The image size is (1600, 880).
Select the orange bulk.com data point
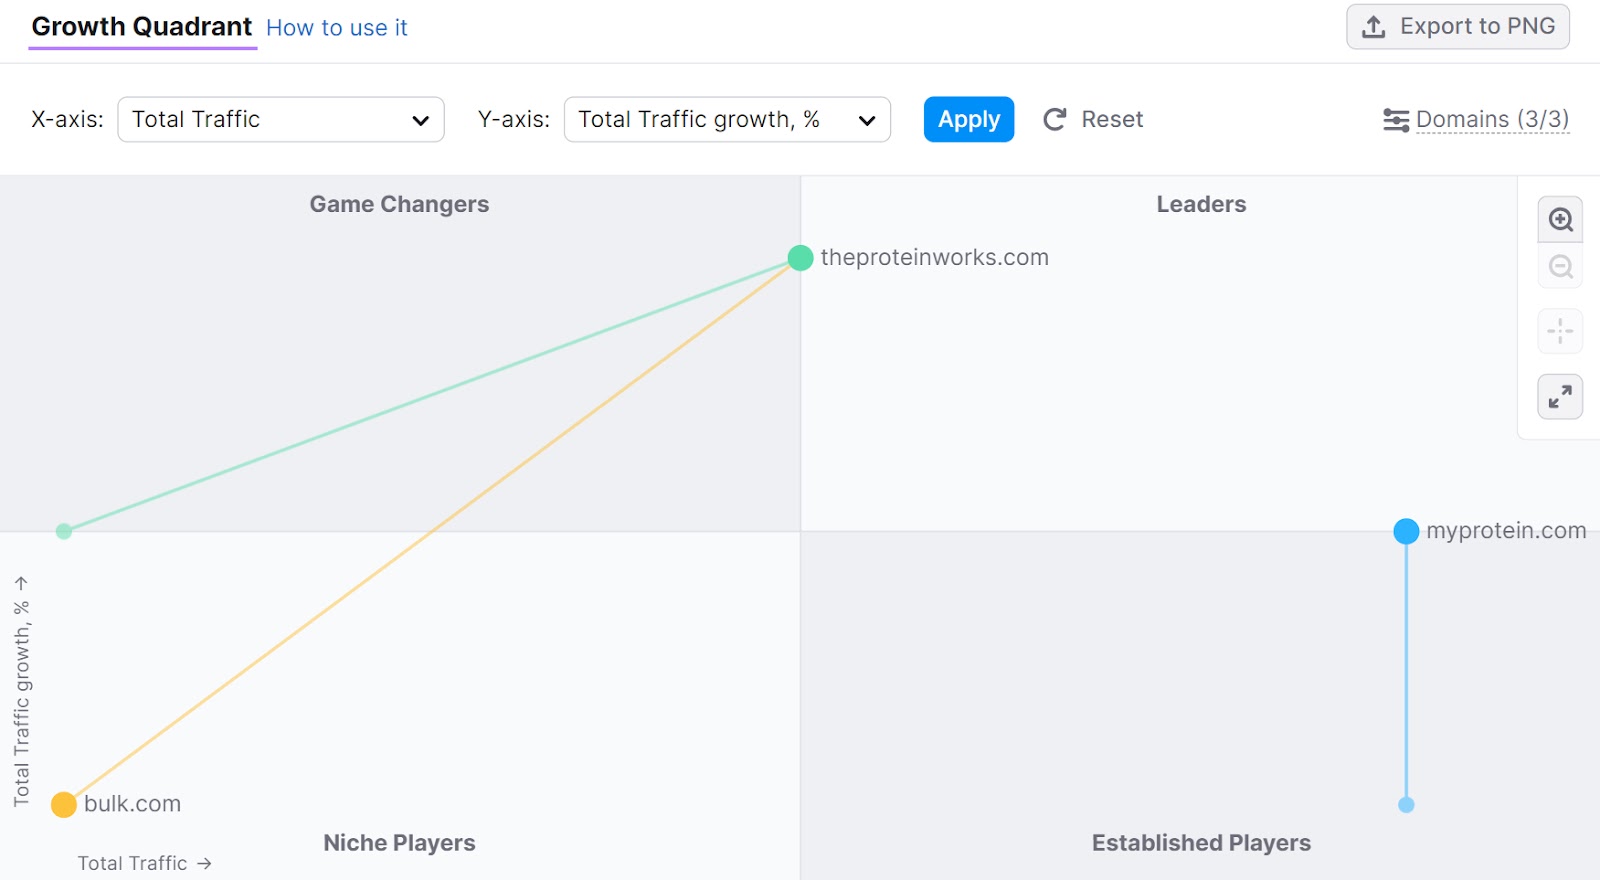64,805
